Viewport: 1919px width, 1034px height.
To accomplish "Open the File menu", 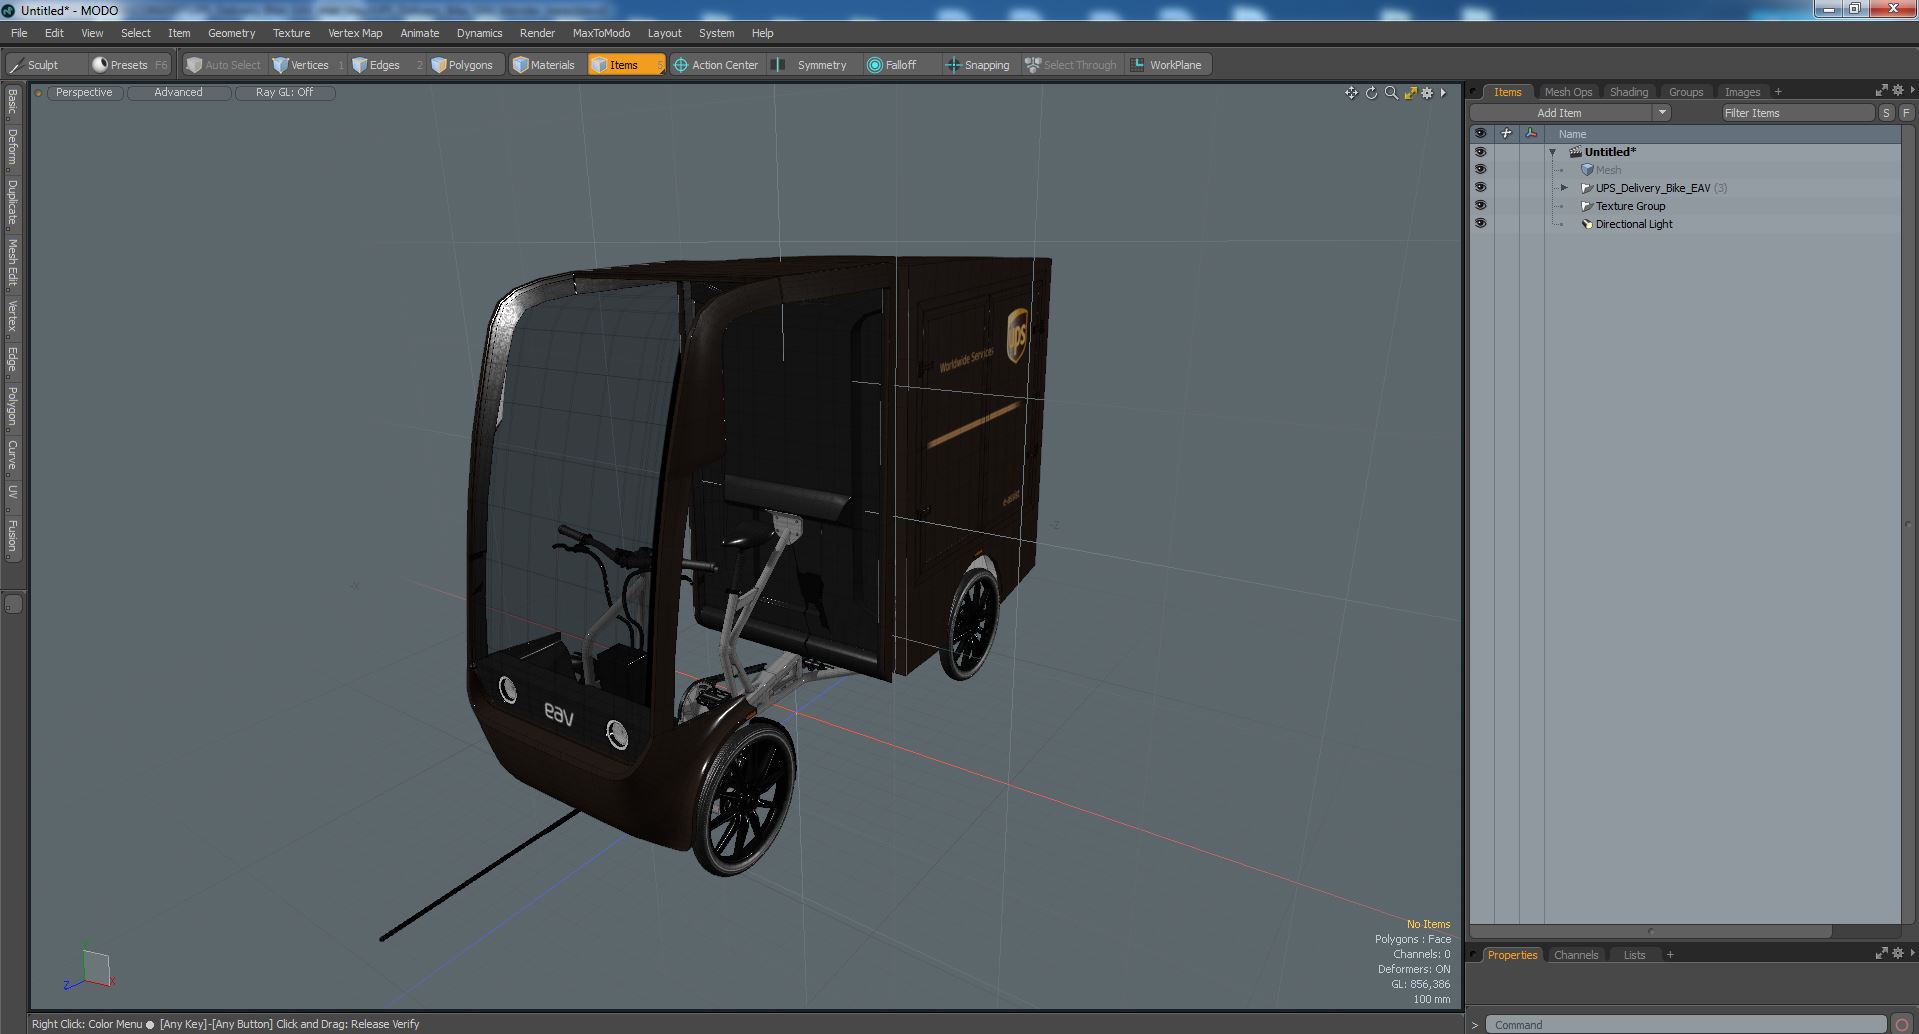I will pyautogui.click(x=19, y=33).
